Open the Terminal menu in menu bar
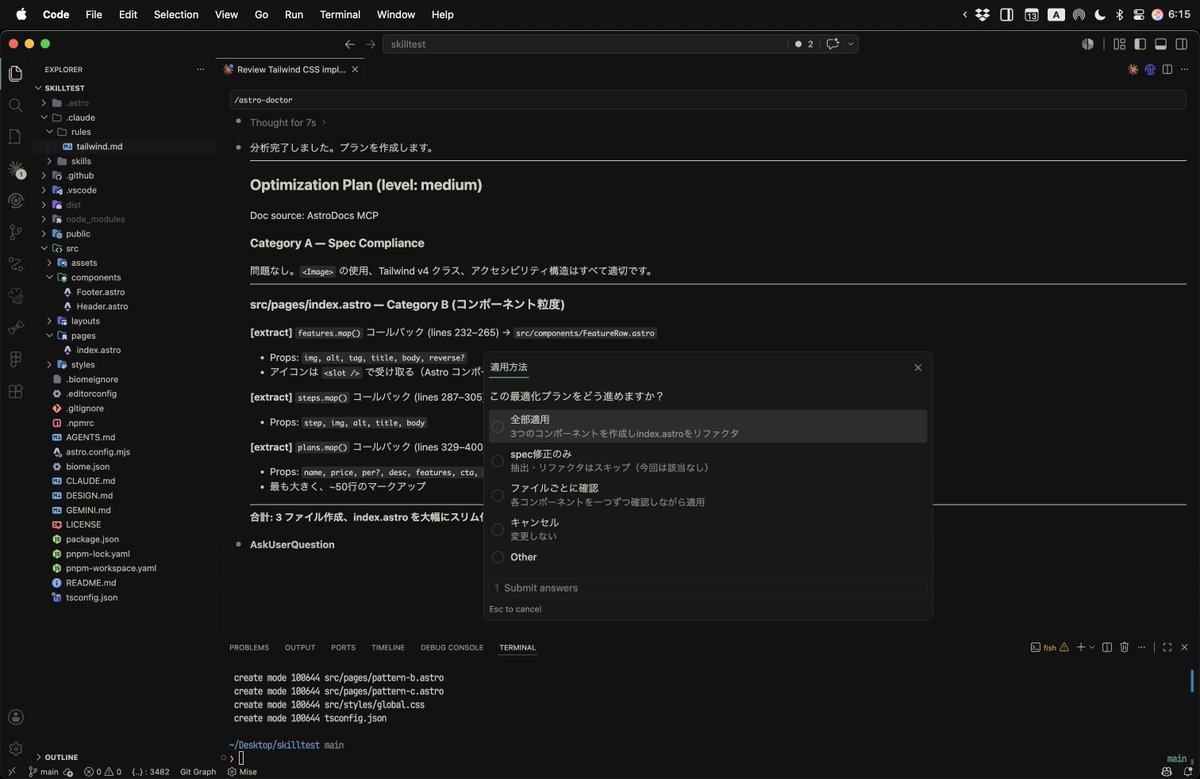 click(x=340, y=15)
